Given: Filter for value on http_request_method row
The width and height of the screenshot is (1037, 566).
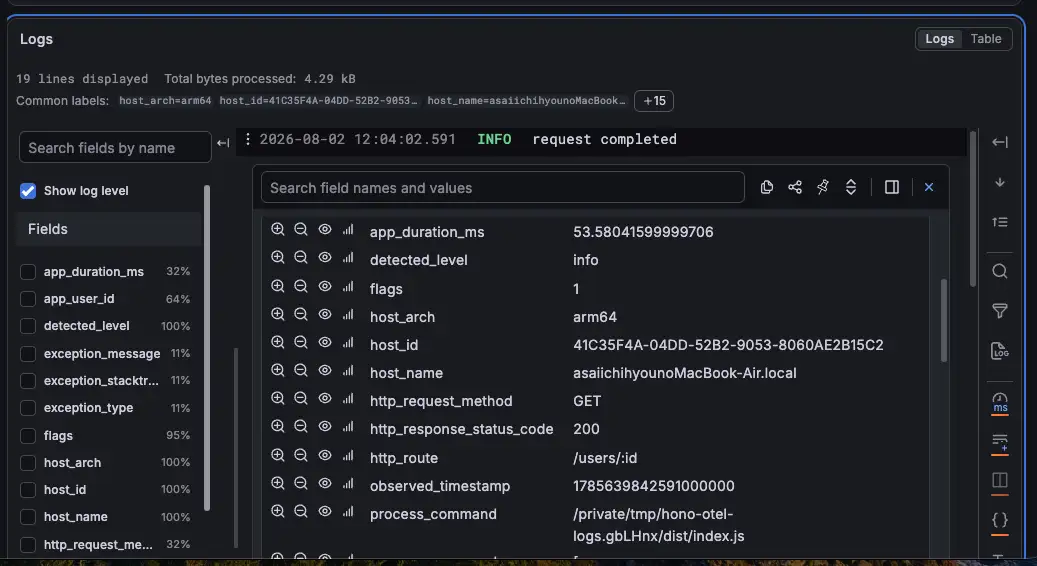Looking at the screenshot, I should pyautogui.click(x=278, y=398).
